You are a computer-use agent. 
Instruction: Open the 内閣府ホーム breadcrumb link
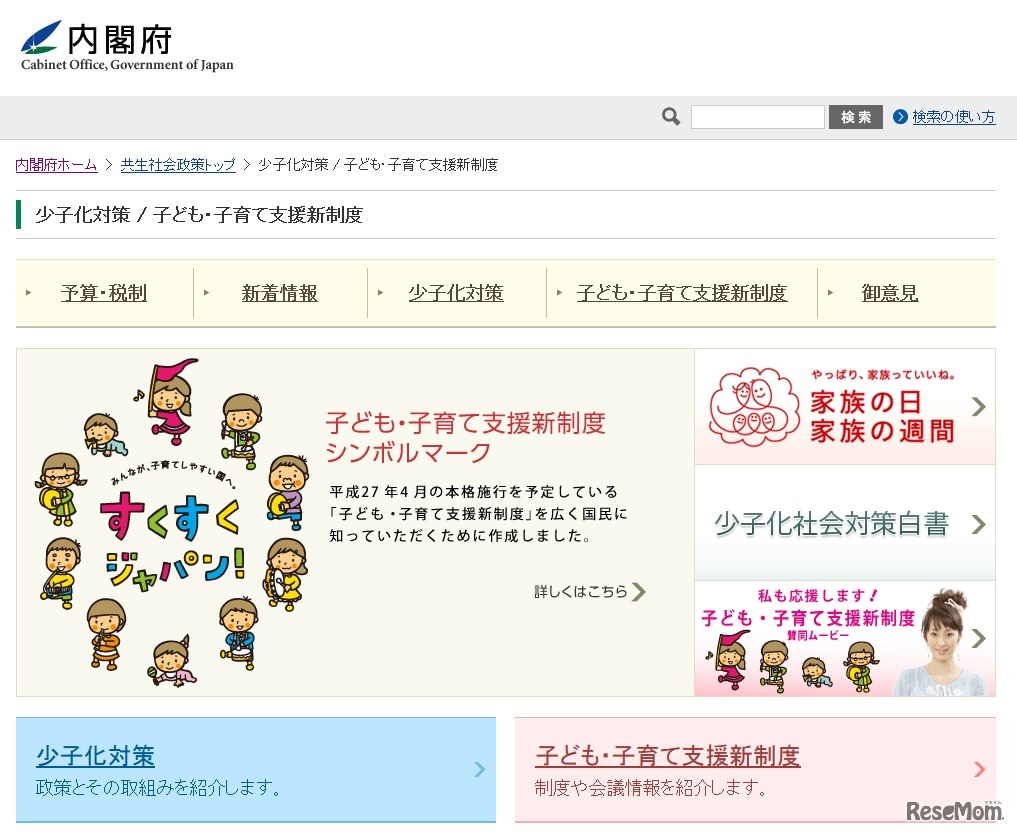pos(55,165)
